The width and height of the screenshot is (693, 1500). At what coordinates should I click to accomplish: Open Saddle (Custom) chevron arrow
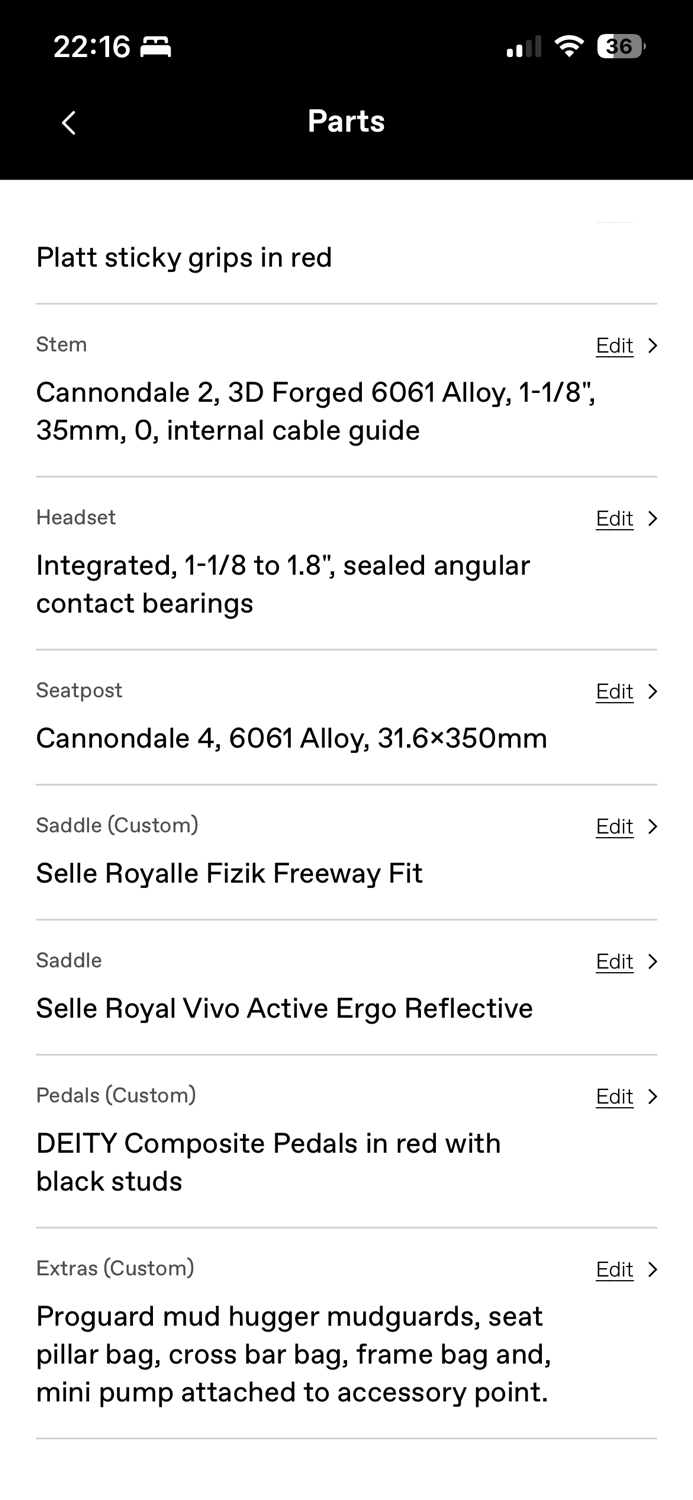653,827
